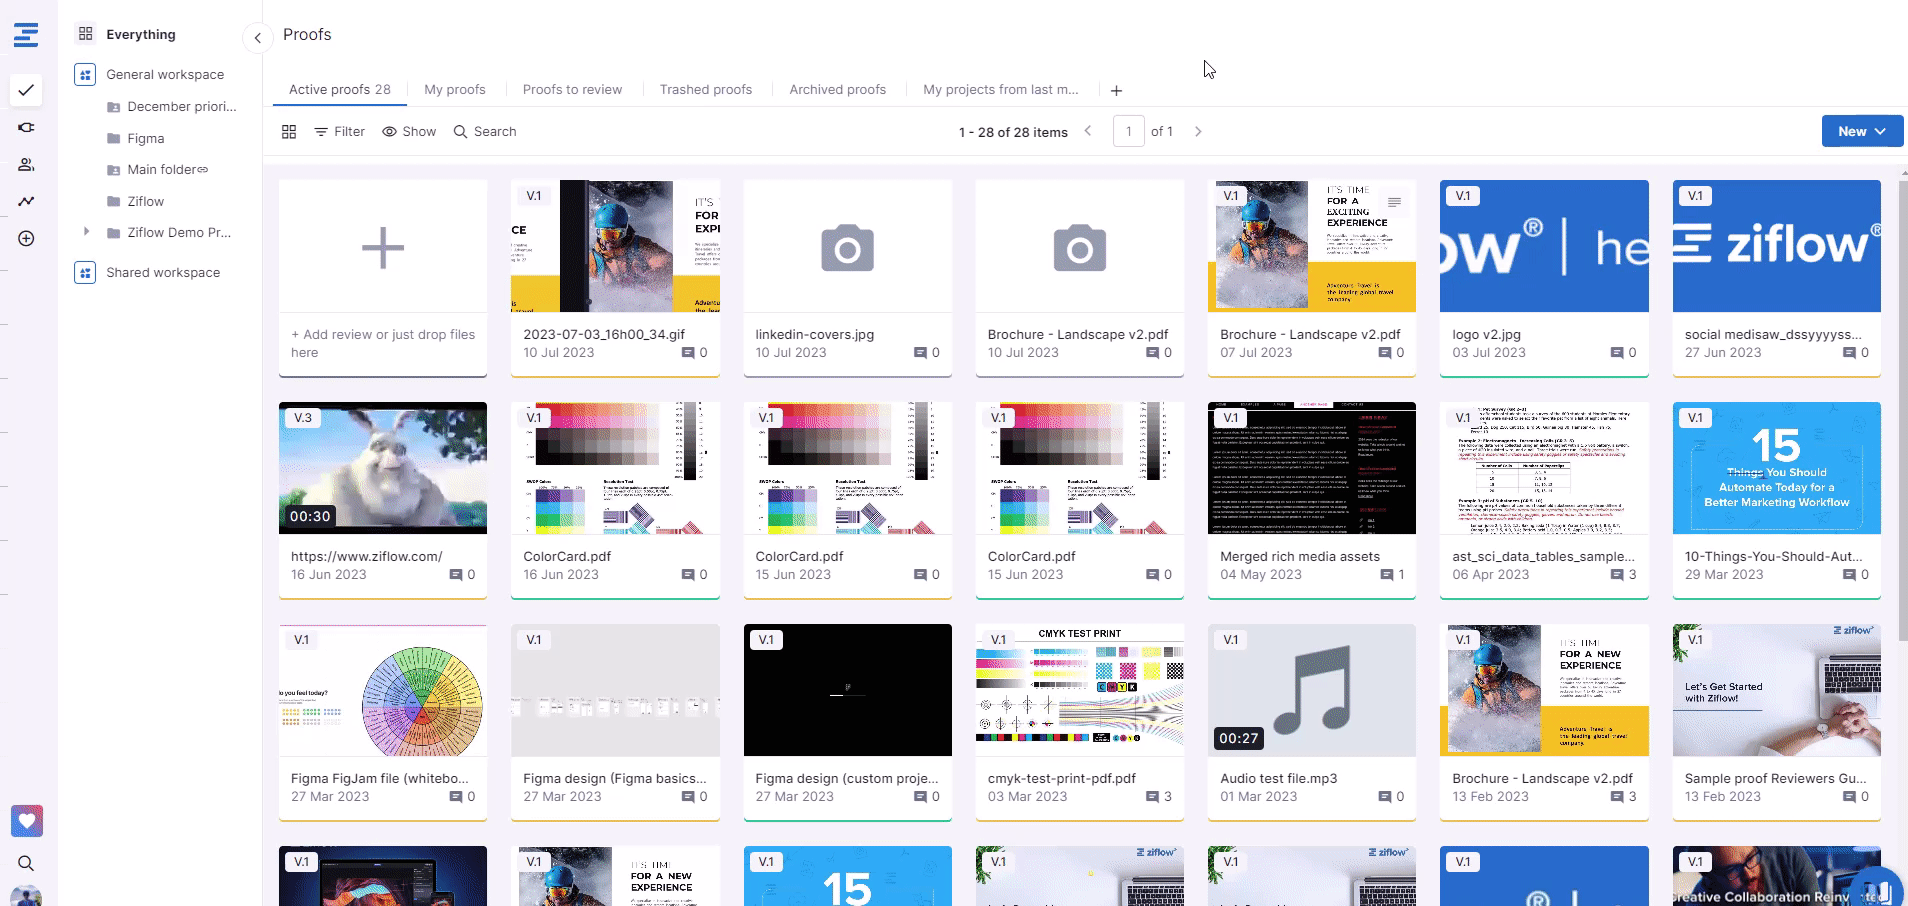Open the analytics chart icon in the sidebar
This screenshot has height=906, width=1908.
(x=26, y=201)
